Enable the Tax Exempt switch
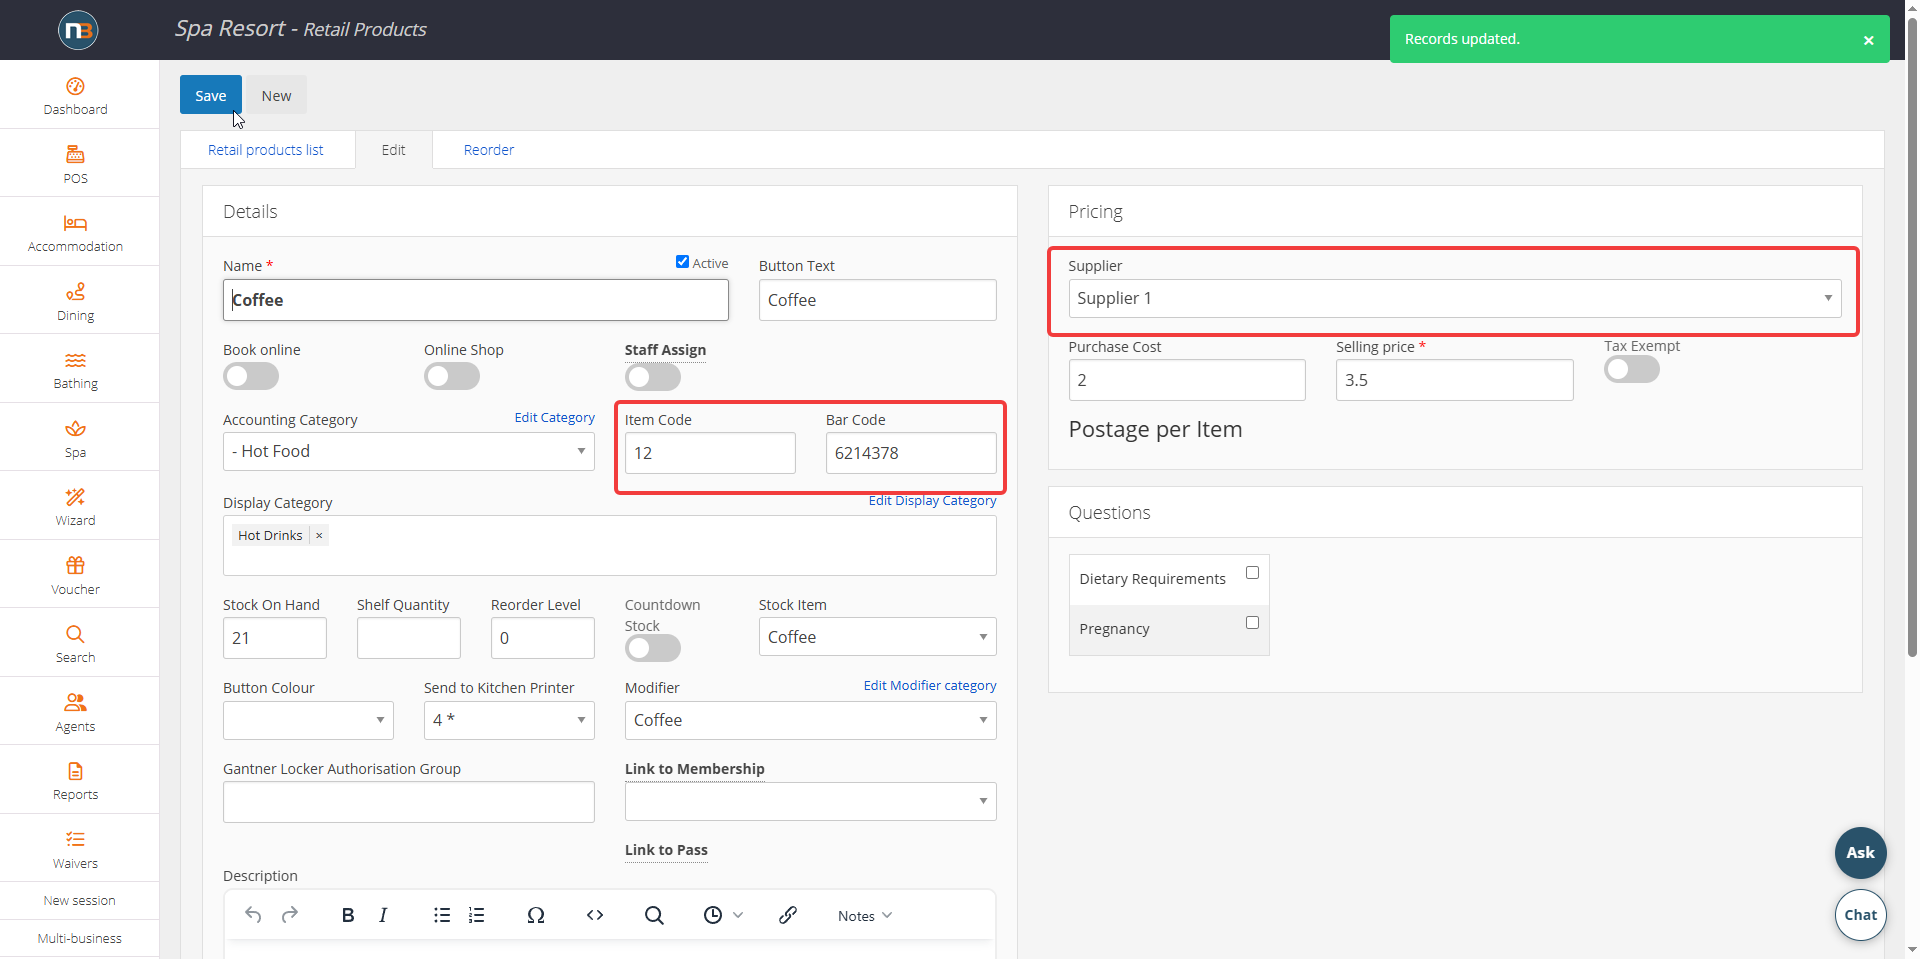 click(x=1632, y=369)
